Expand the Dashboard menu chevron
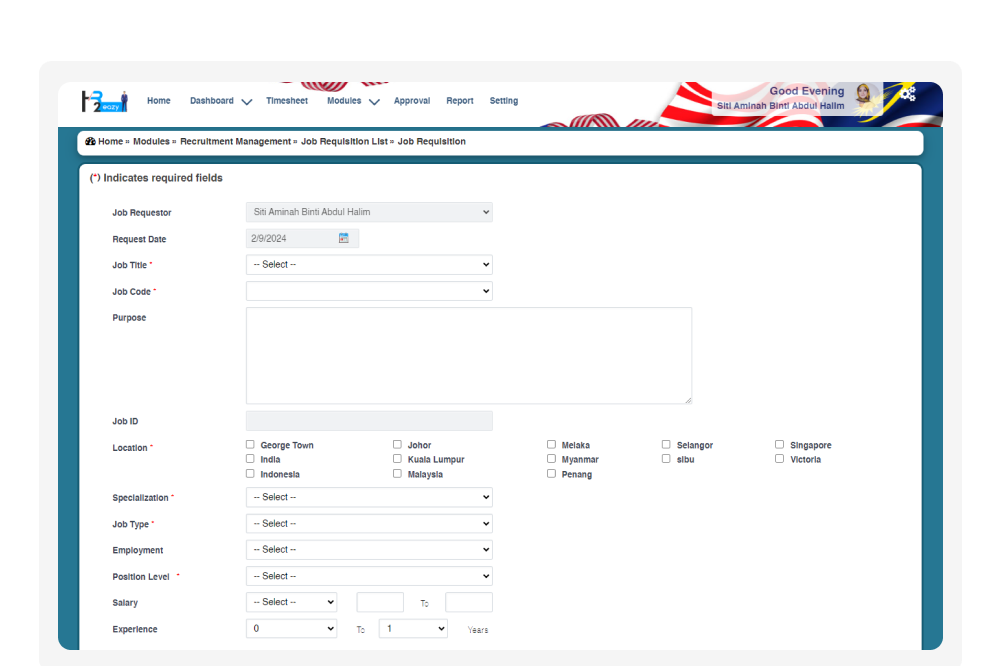Image resolution: width=983 pixels, height=666 pixels. (x=246, y=102)
